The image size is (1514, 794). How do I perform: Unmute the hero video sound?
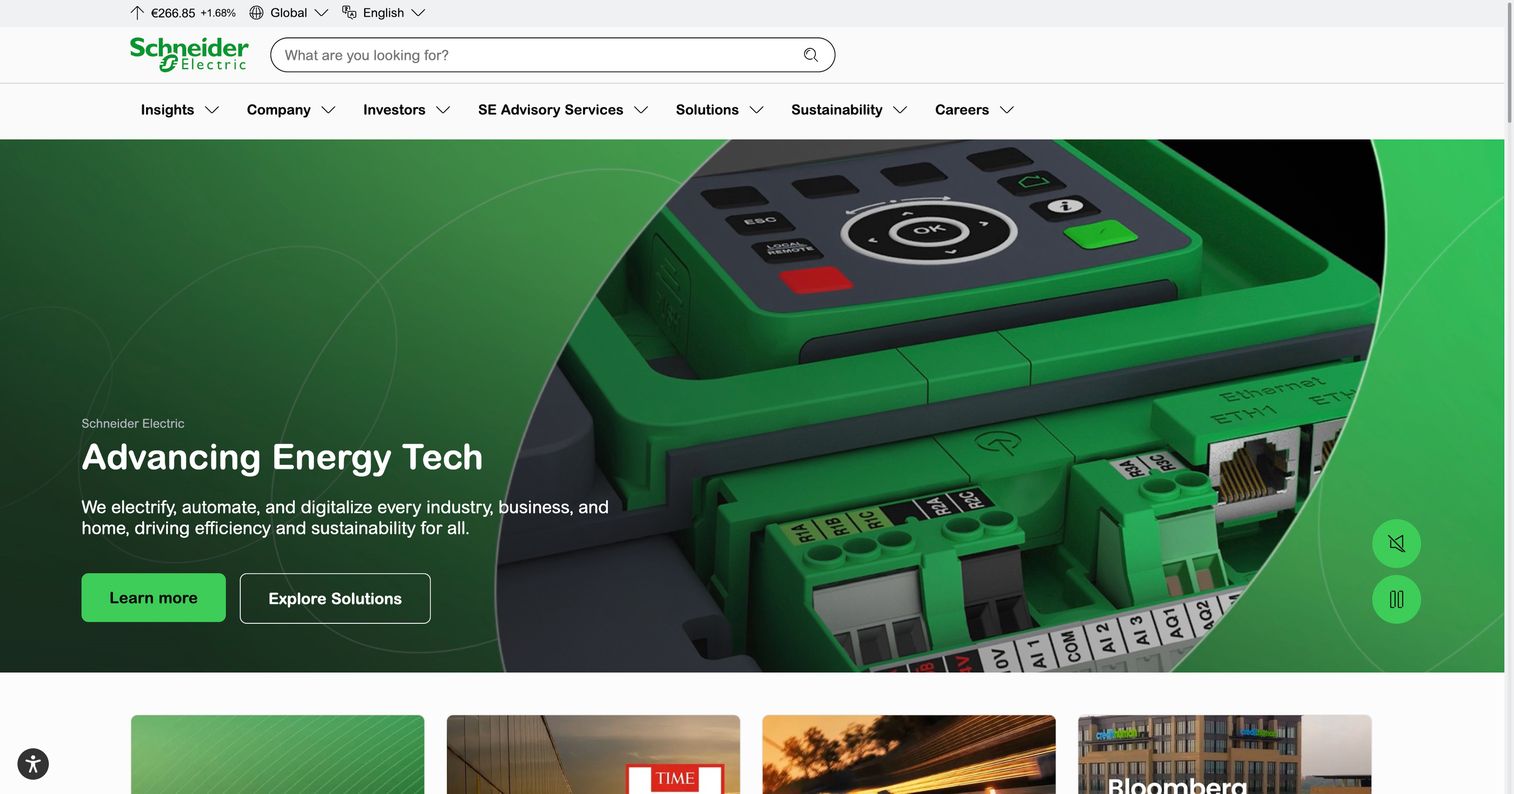pos(1396,543)
